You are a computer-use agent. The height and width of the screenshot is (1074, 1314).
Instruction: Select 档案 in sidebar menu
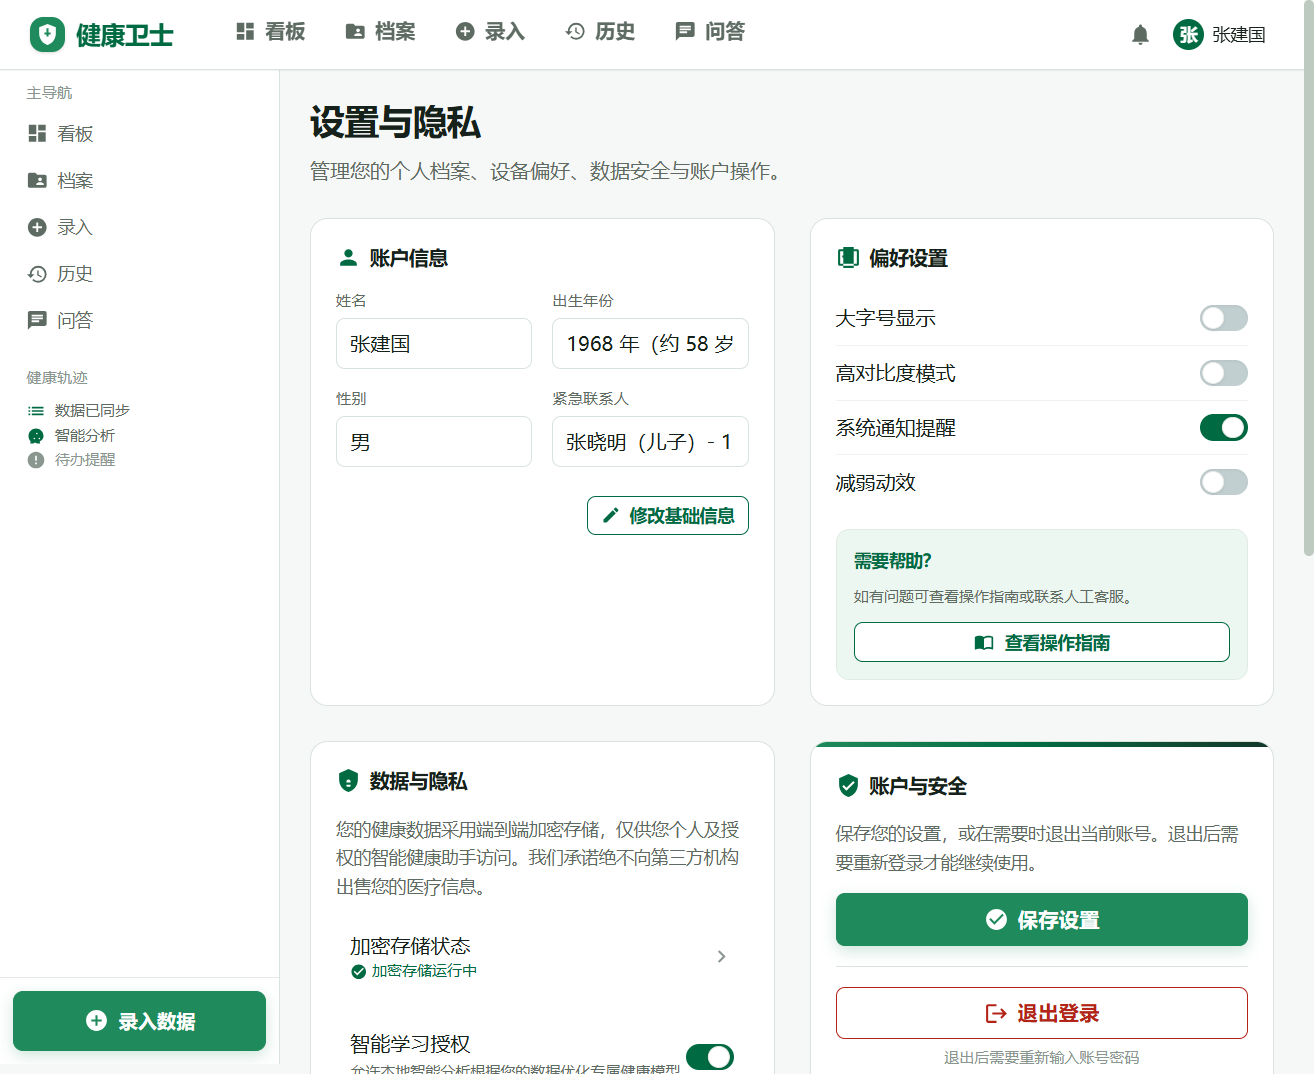tap(139, 180)
